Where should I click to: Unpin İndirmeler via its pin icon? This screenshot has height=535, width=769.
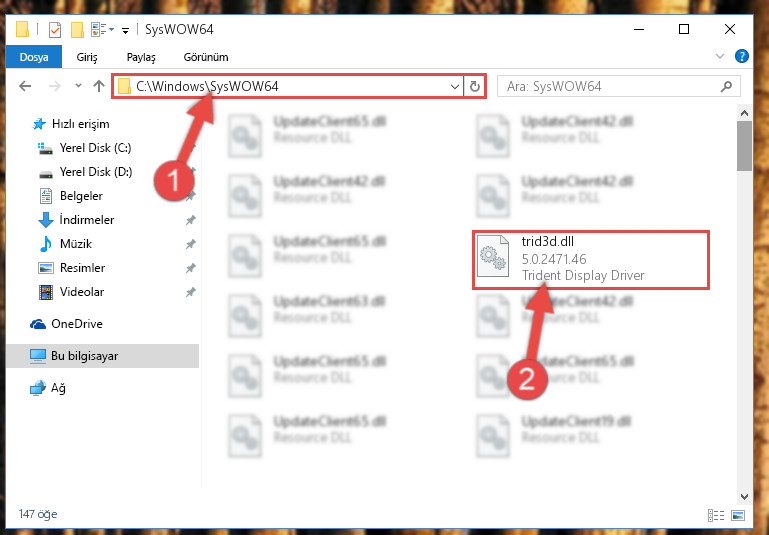click(190, 220)
